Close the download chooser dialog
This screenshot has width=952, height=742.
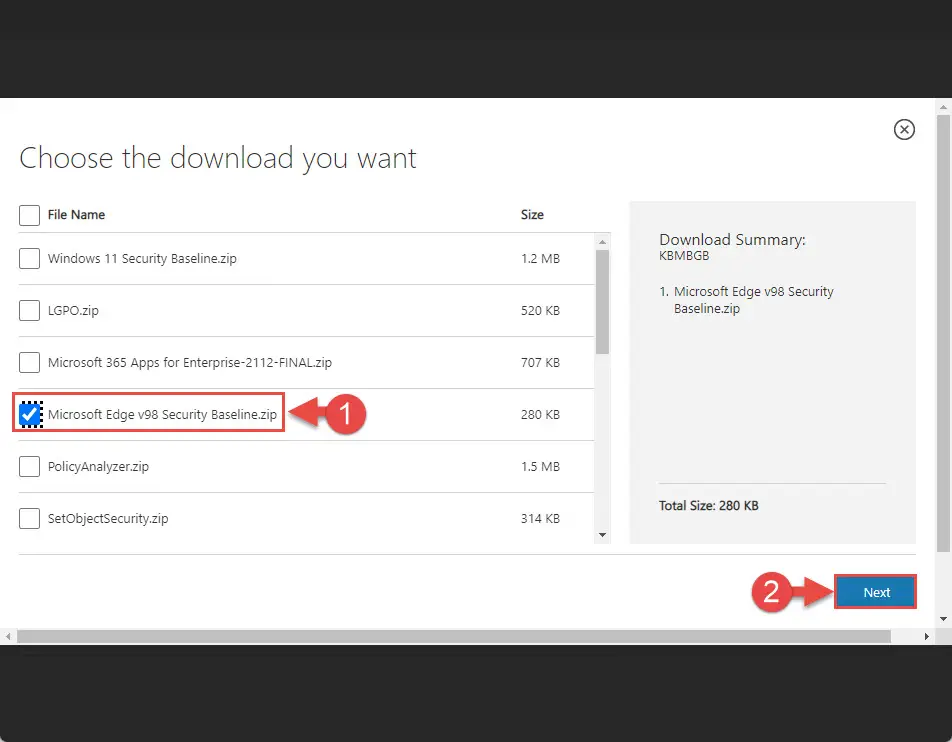904,129
